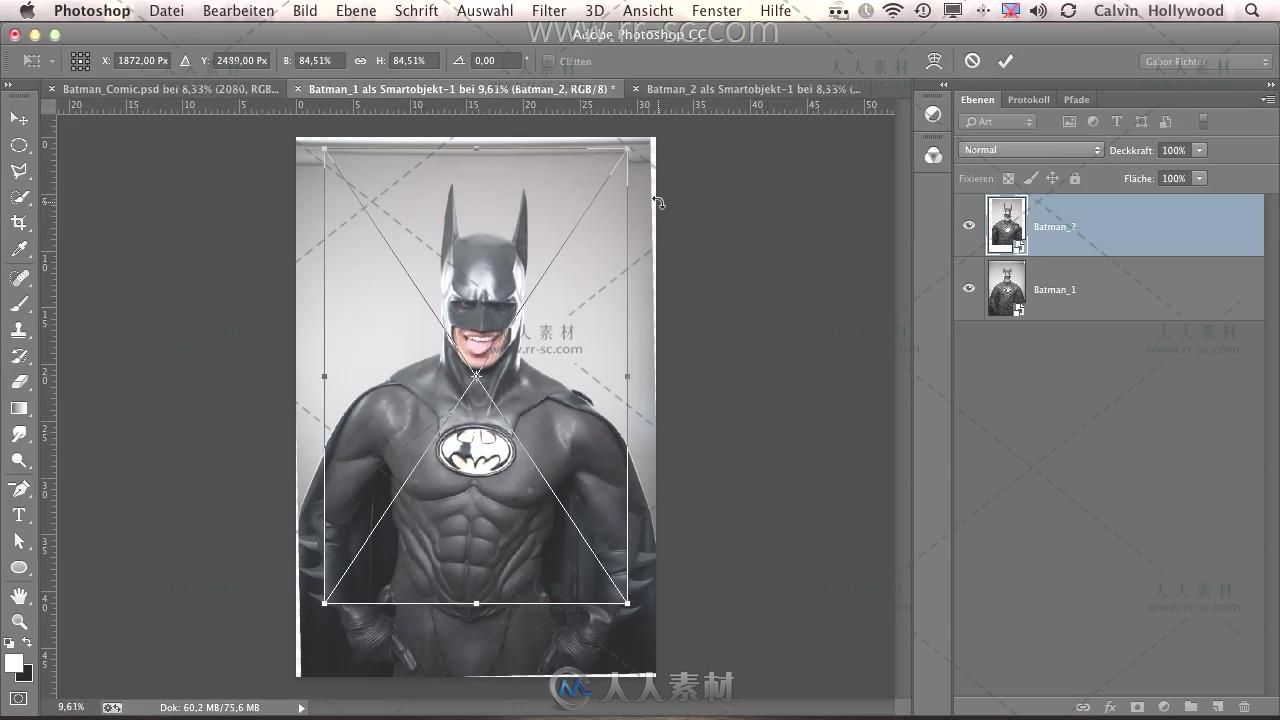Switch to the Pfade tab
This screenshot has height=720, width=1280.
click(x=1076, y=100)
